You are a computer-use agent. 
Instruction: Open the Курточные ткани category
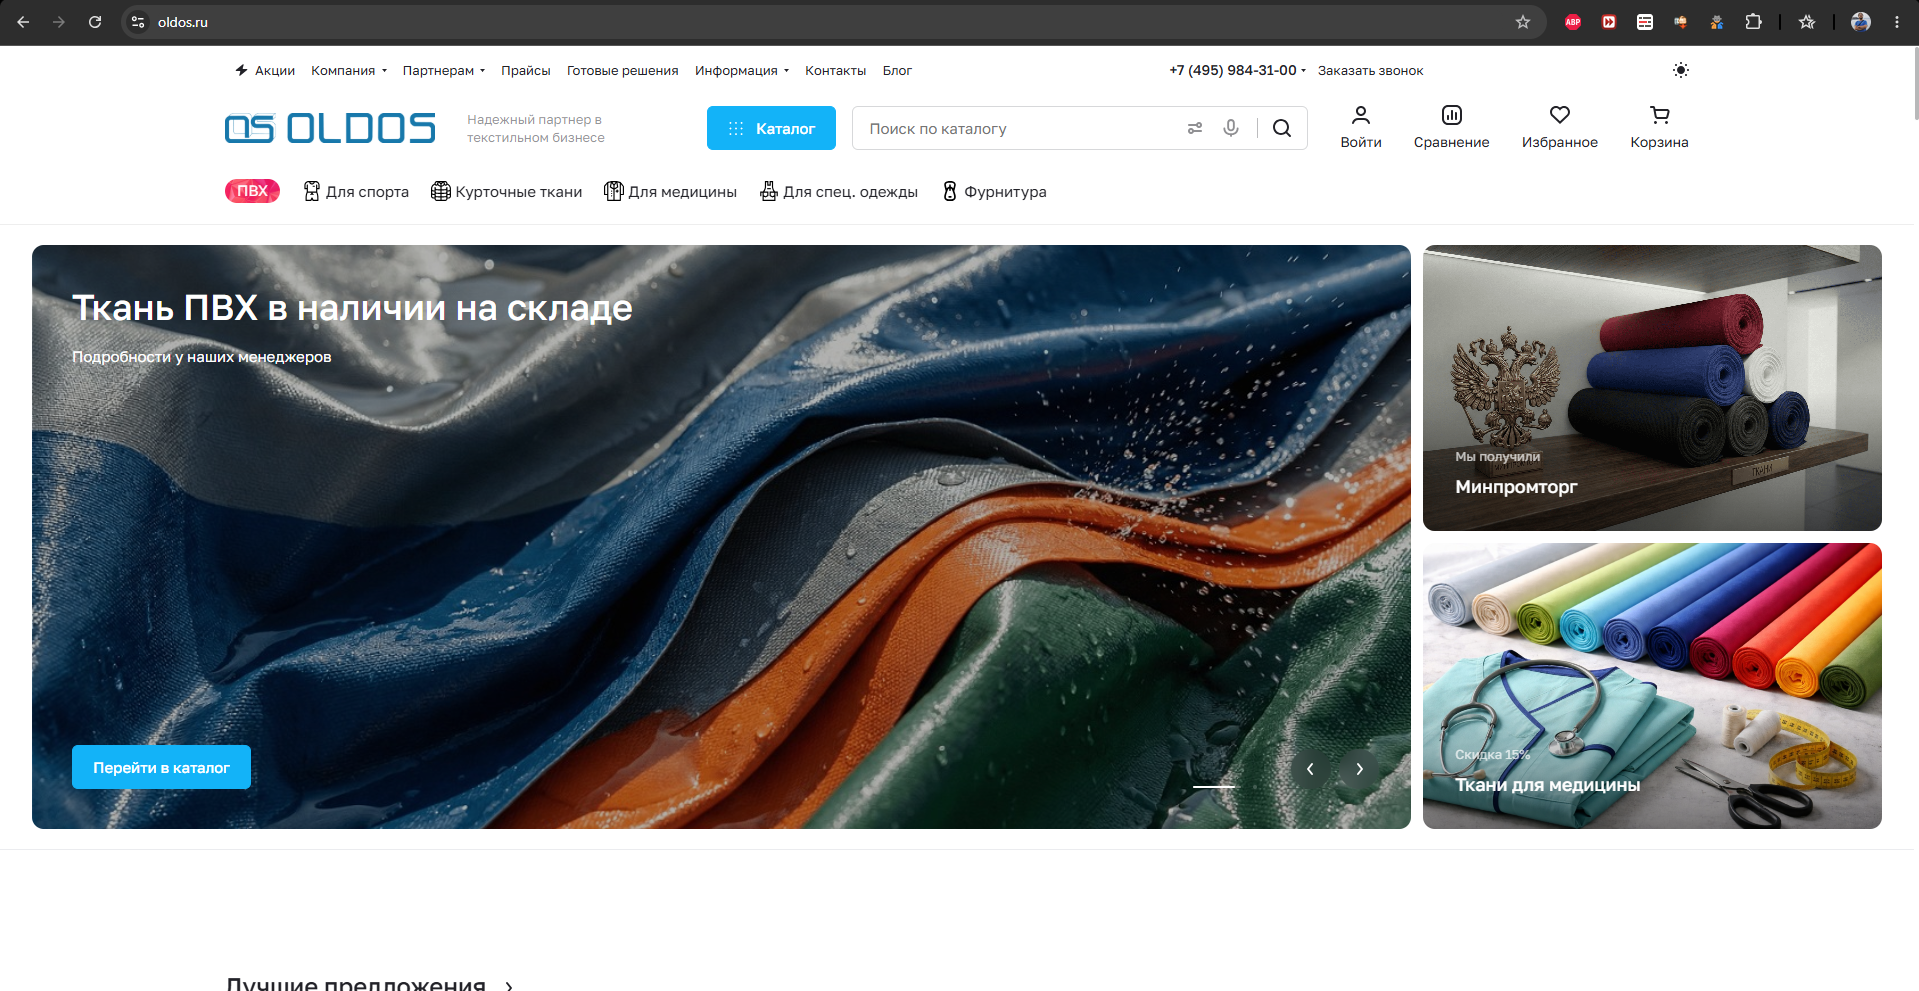pos(506,191)
